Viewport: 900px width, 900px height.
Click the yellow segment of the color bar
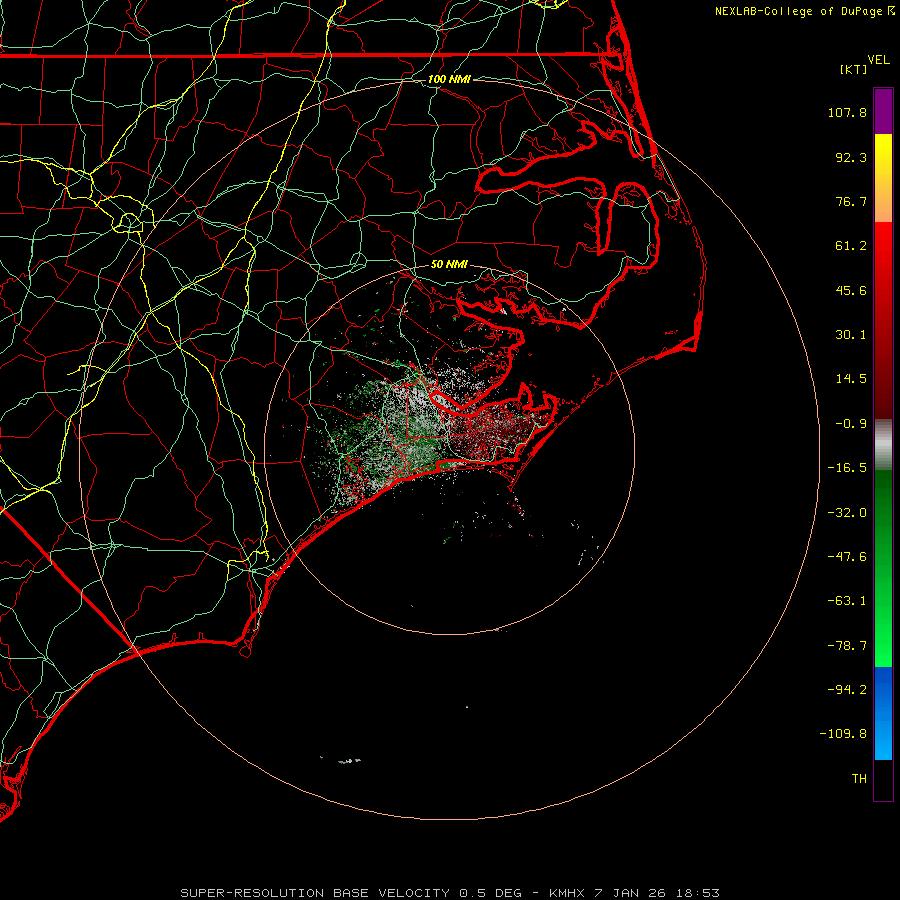[x=883, y=156]
